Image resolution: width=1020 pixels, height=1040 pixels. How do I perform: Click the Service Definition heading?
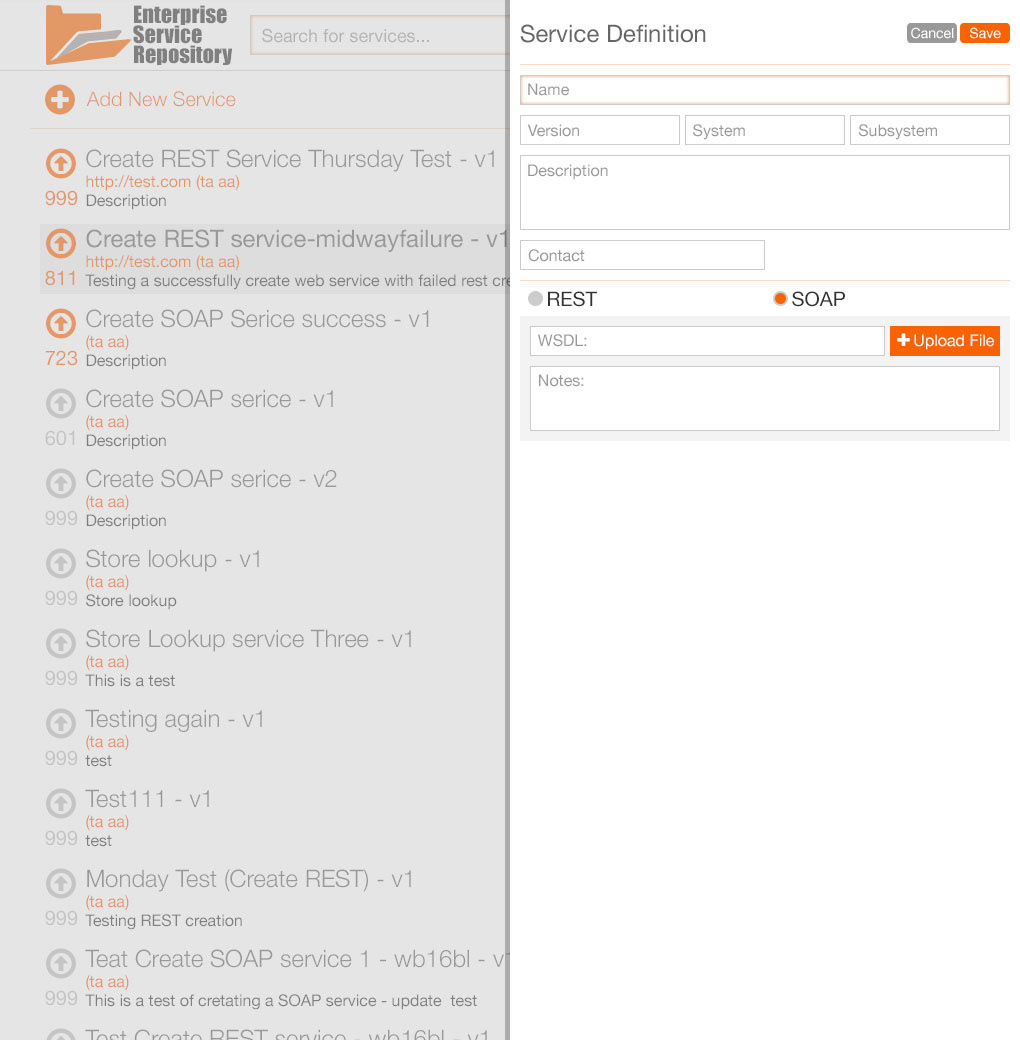[613, 34]
